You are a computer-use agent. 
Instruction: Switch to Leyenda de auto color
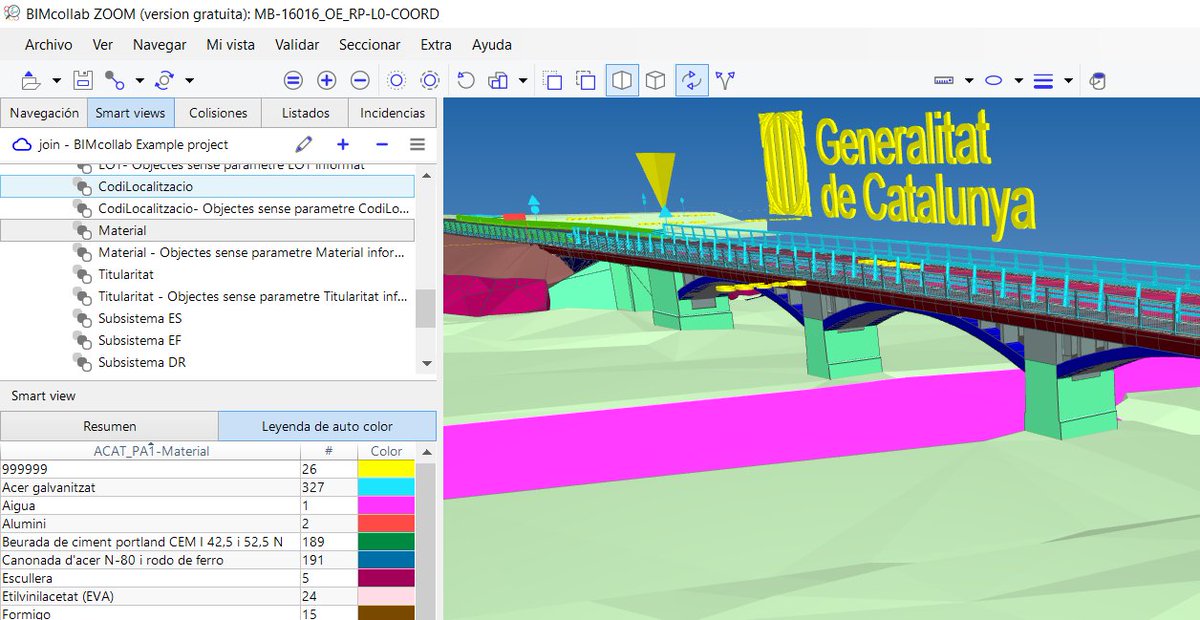pos(327,426)
